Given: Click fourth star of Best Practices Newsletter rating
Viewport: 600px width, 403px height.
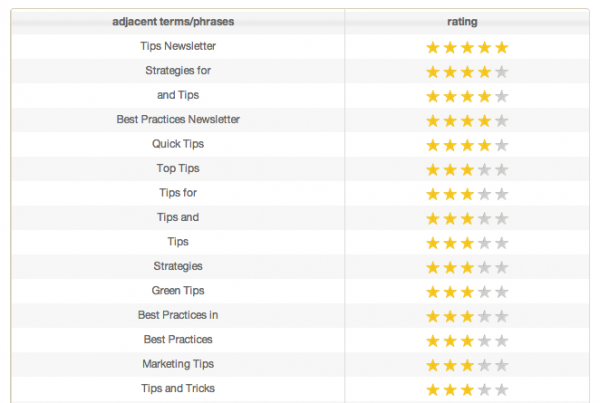Looking at the screenshot, I should 484,121.
